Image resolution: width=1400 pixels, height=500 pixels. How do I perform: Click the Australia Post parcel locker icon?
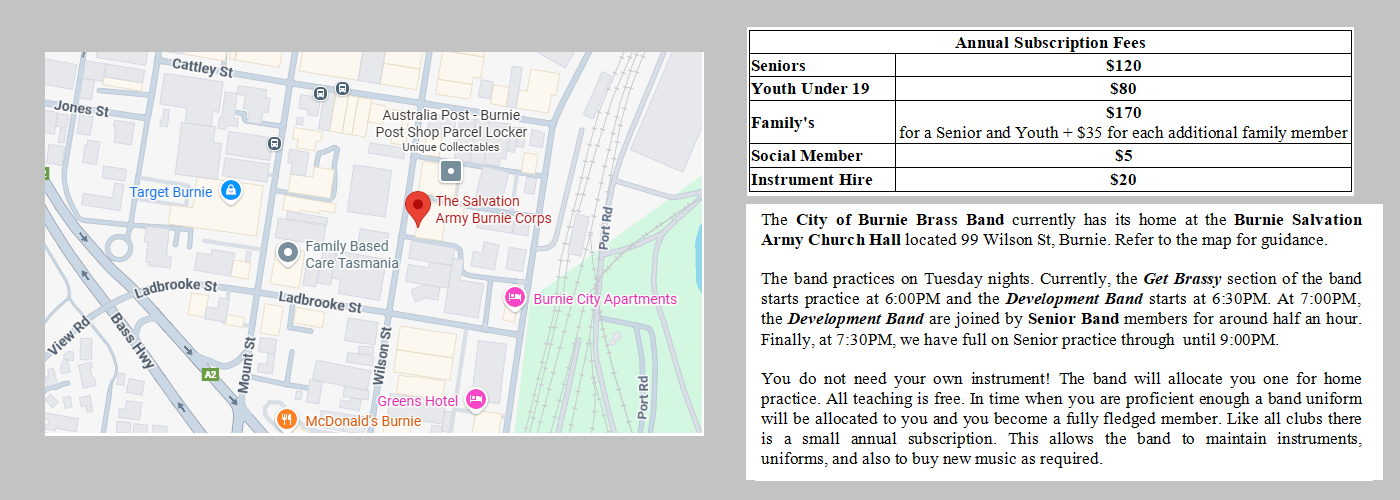[x=451, y=171]
